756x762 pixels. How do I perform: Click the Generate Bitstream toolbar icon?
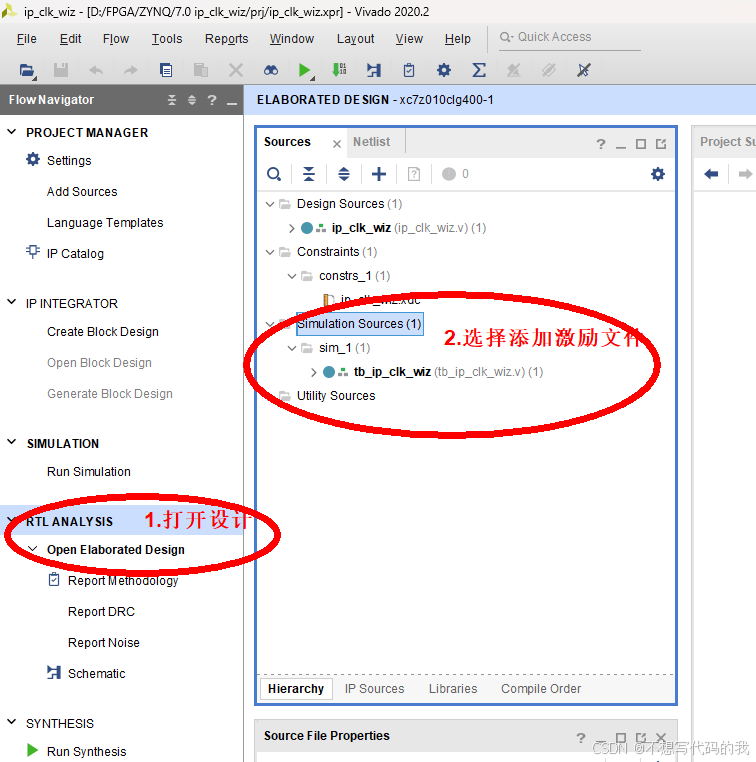coord(339,70)
